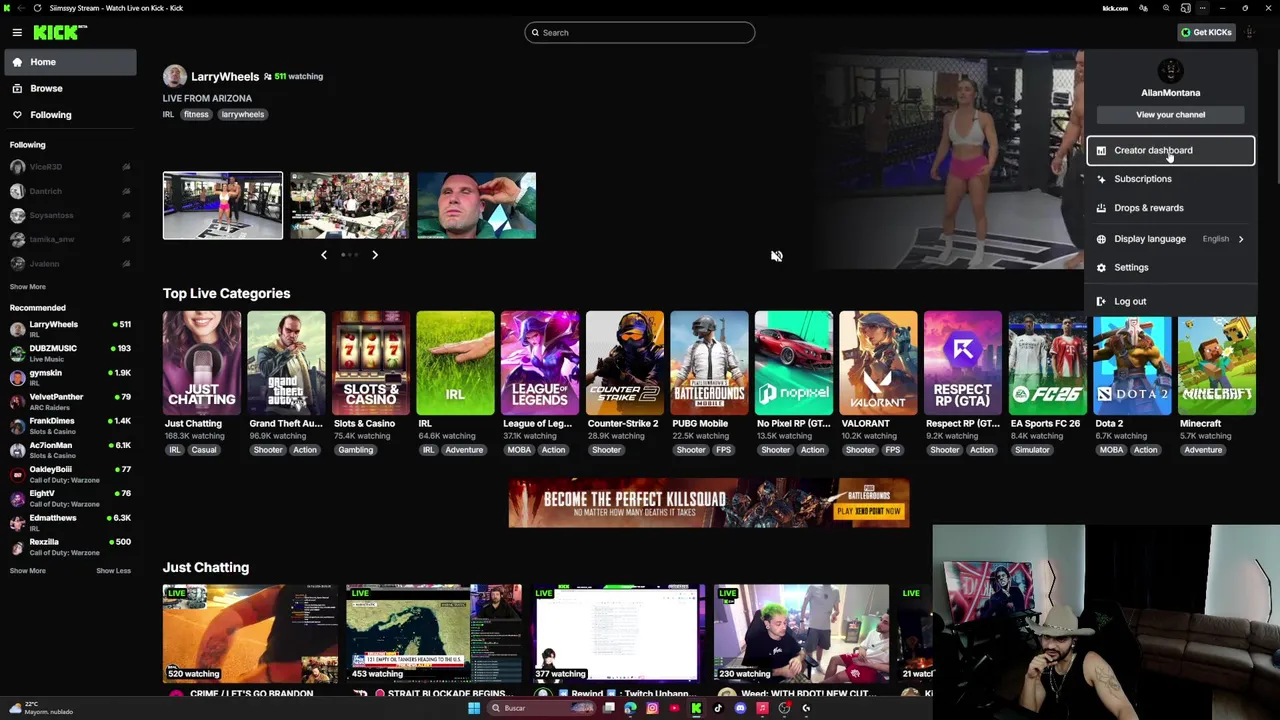The height and width of the screenshot is (720, 1280).
Task: Click MOBA tag under League of Legends
Action: tap(520, 450)
